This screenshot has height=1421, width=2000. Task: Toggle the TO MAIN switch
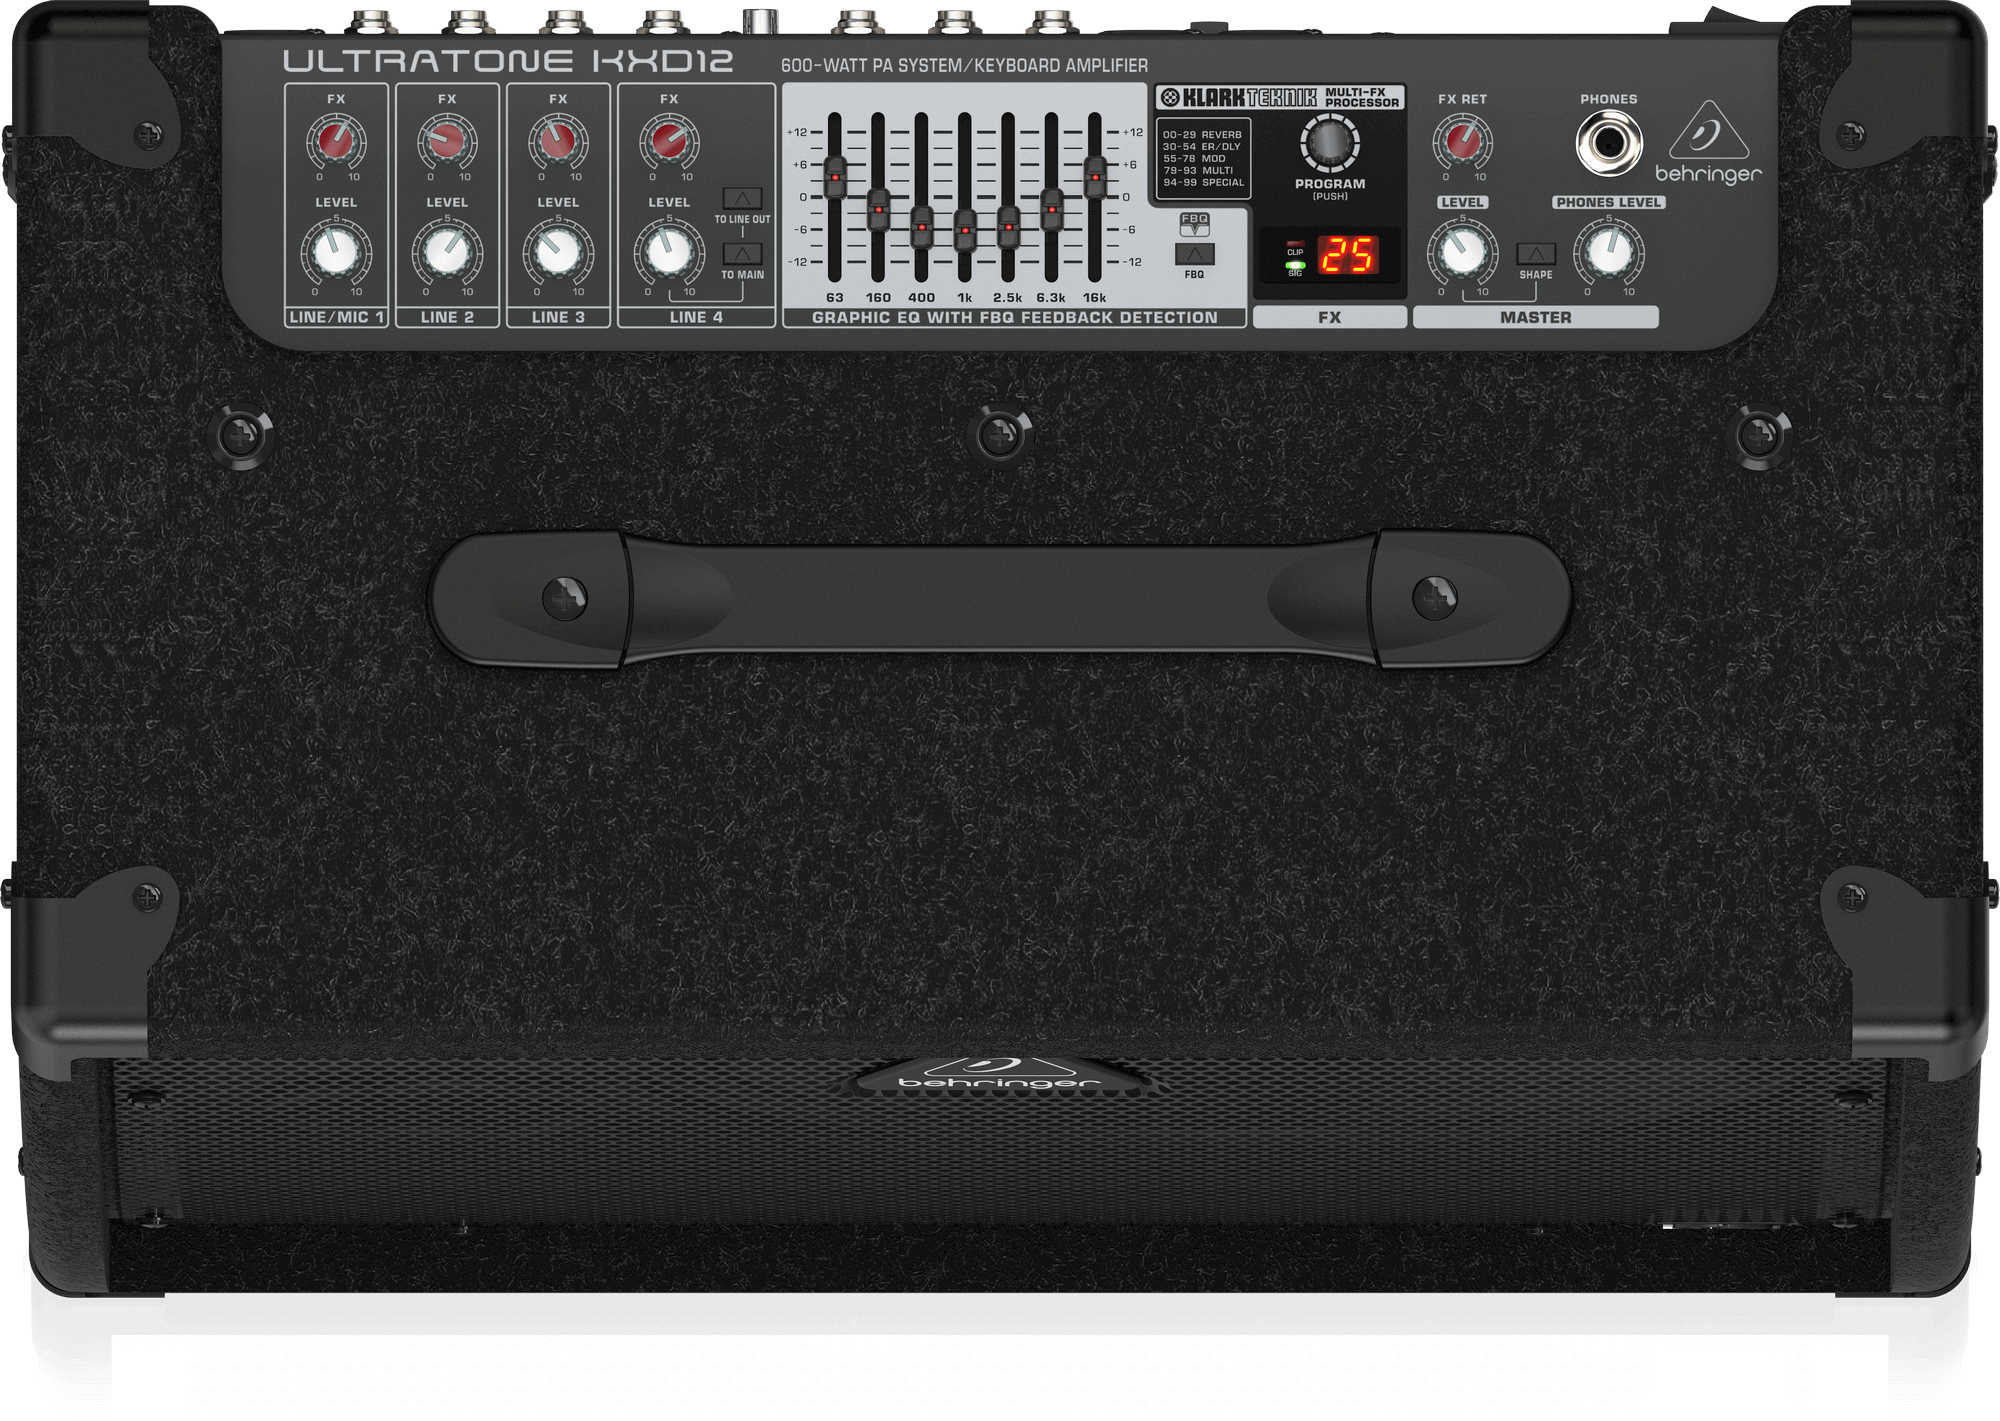[x=742, y=254]
